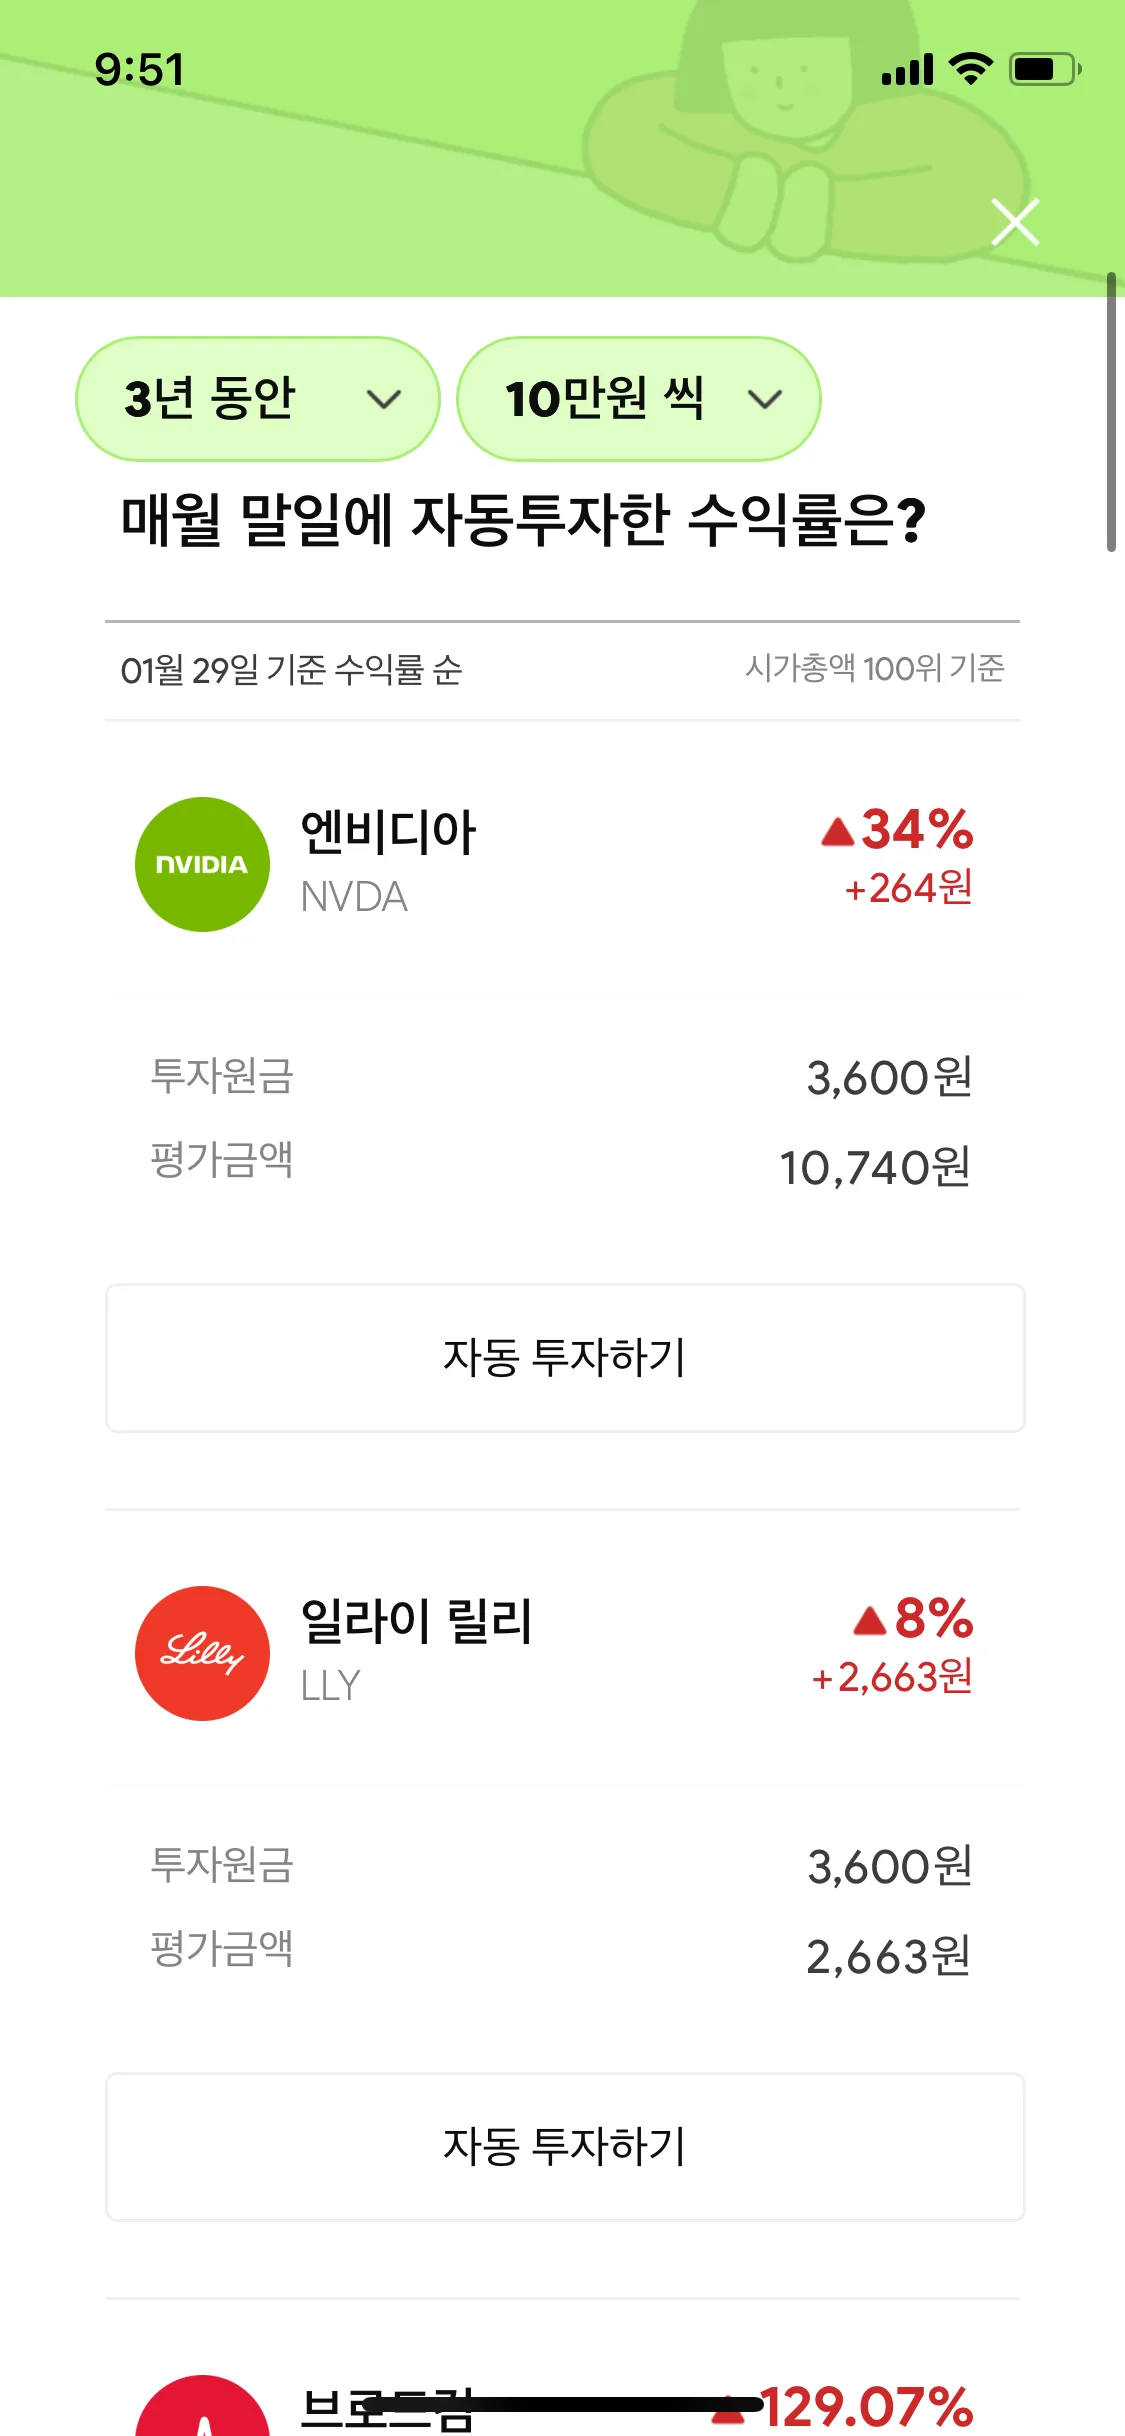
Task: Tap the 34% return indicator for NVDA
Action: [898, 830]
